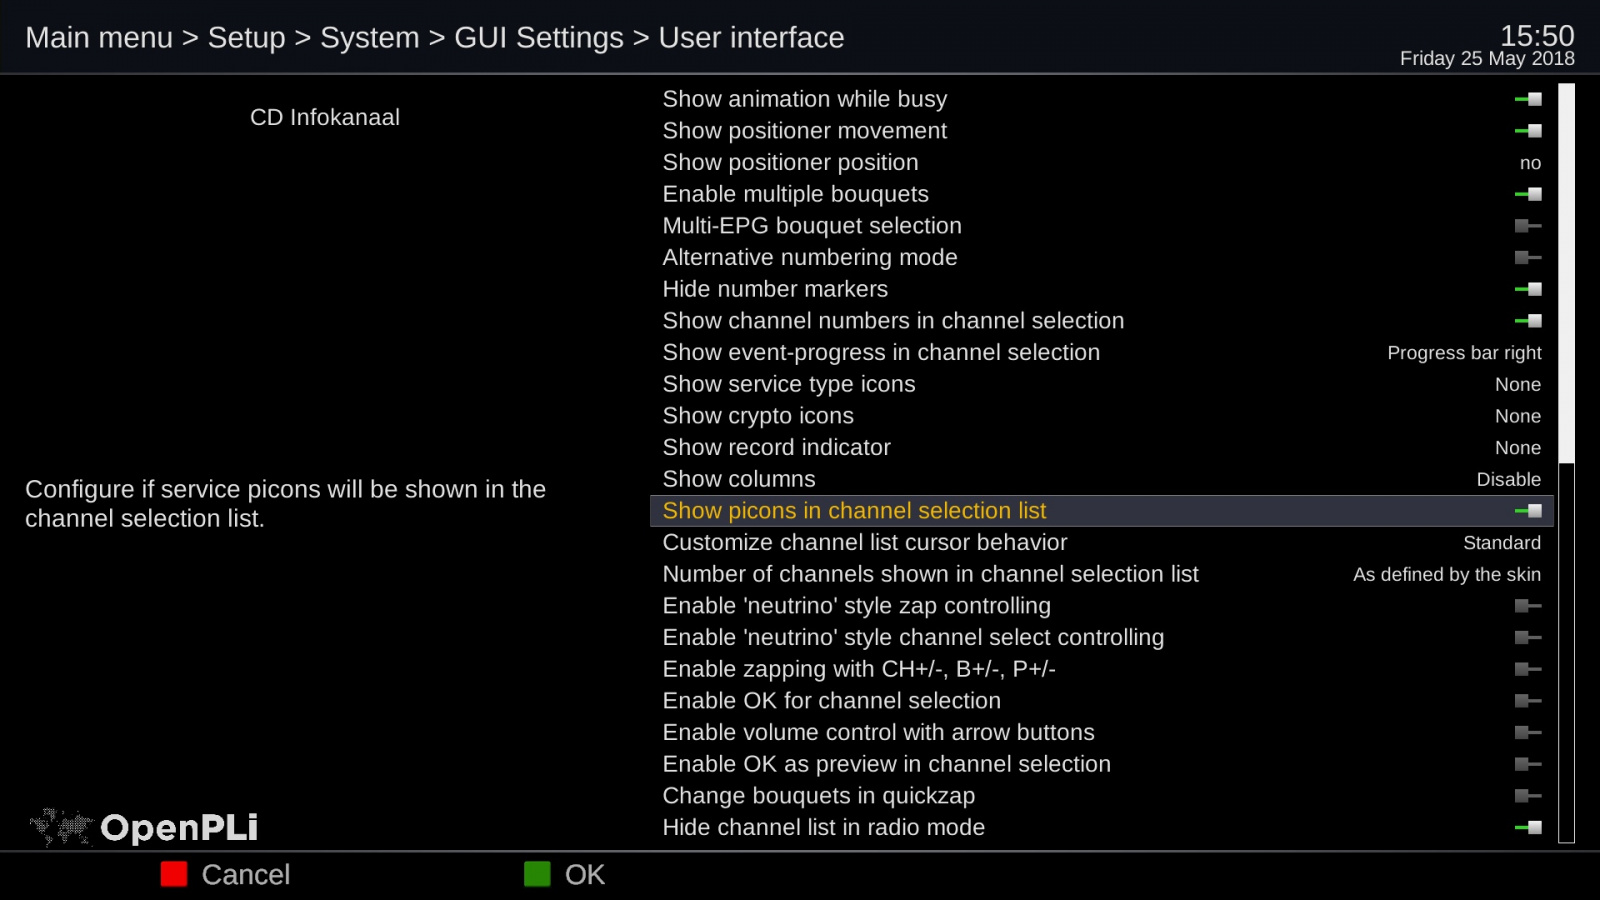The width and height of the screenshot is (1600, 900).
Task: Enable zapping with CH+/- switch
Action: [1528, 669]
